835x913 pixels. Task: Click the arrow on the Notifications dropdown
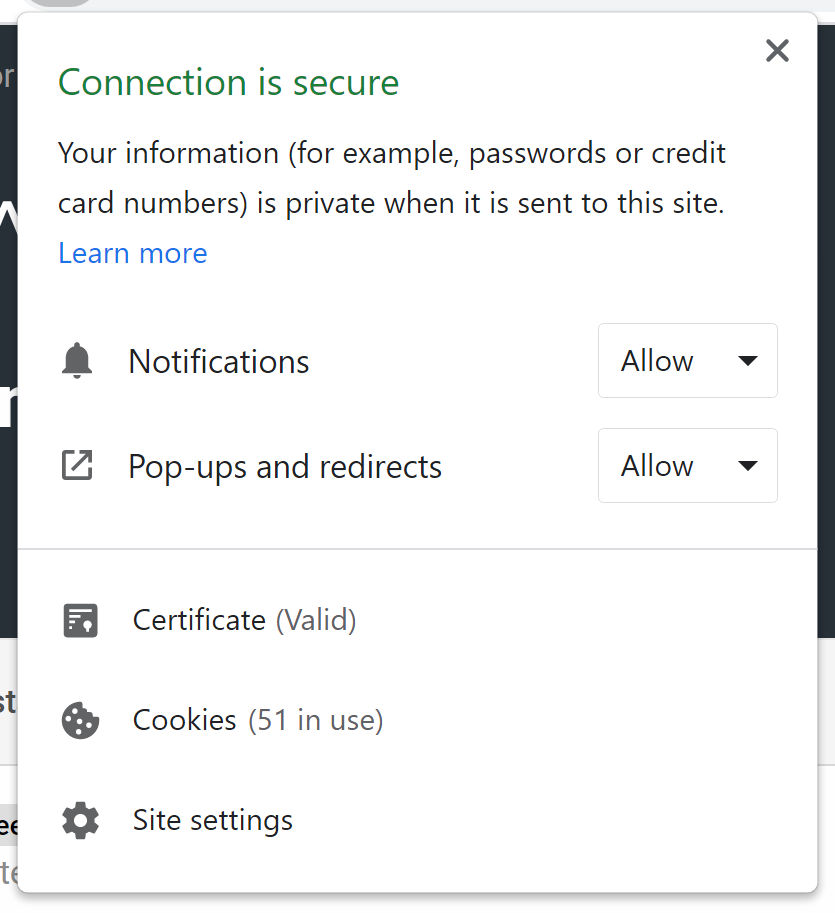click(x=748, y=361)
